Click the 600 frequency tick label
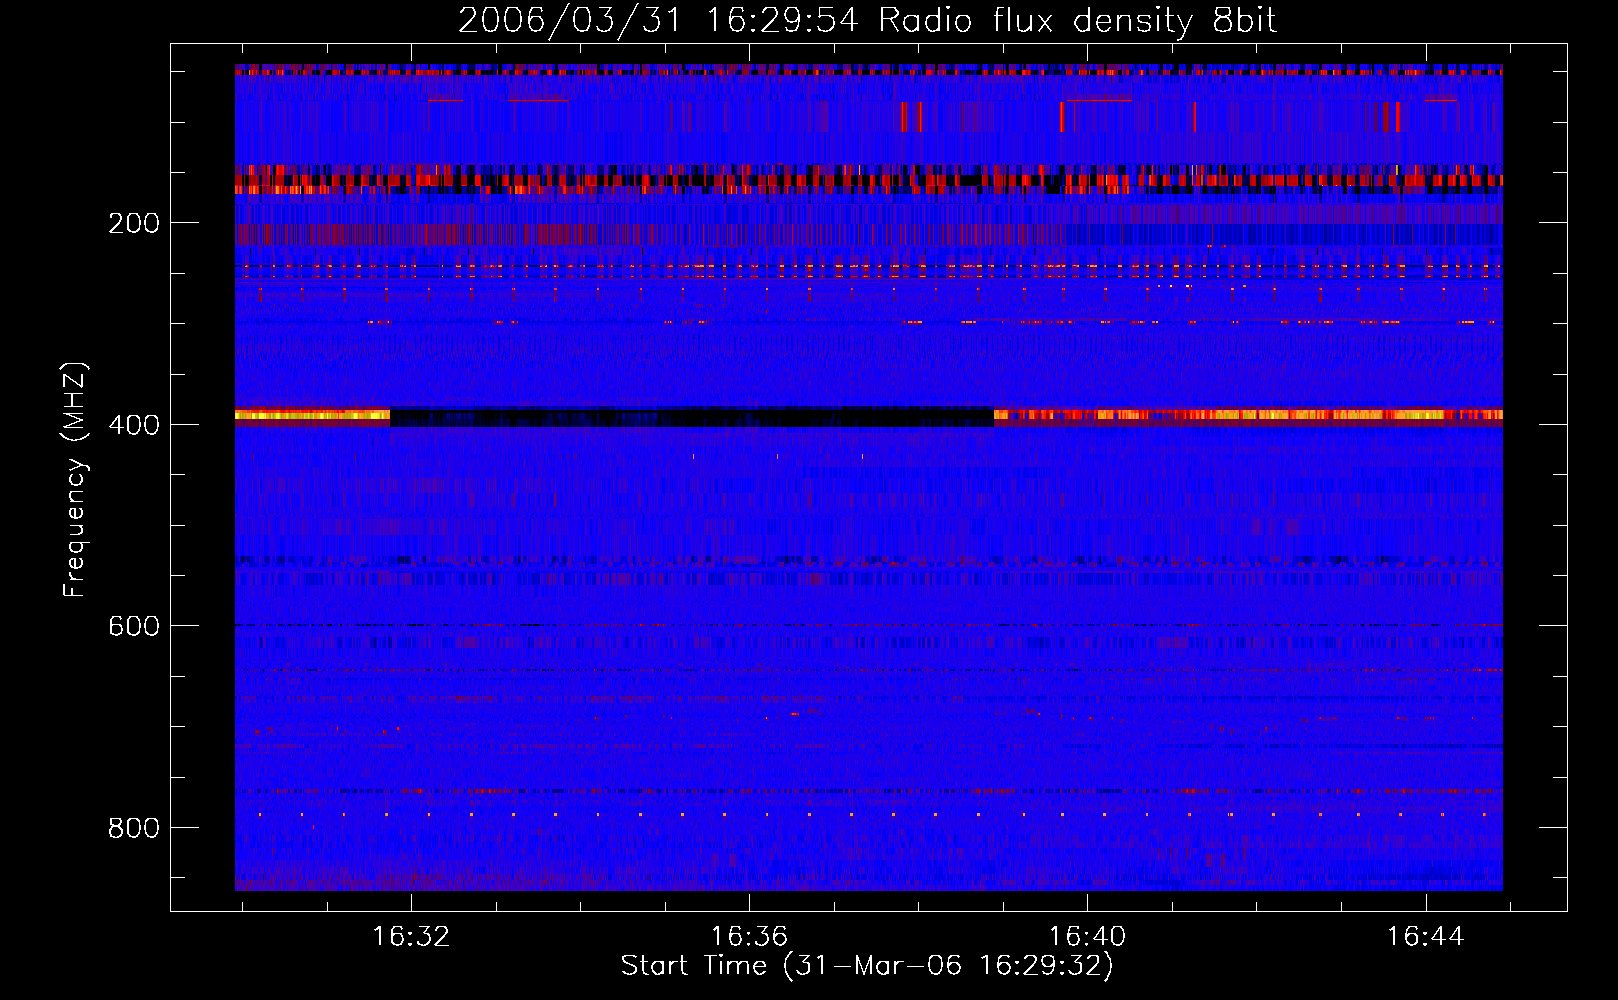 133,626
